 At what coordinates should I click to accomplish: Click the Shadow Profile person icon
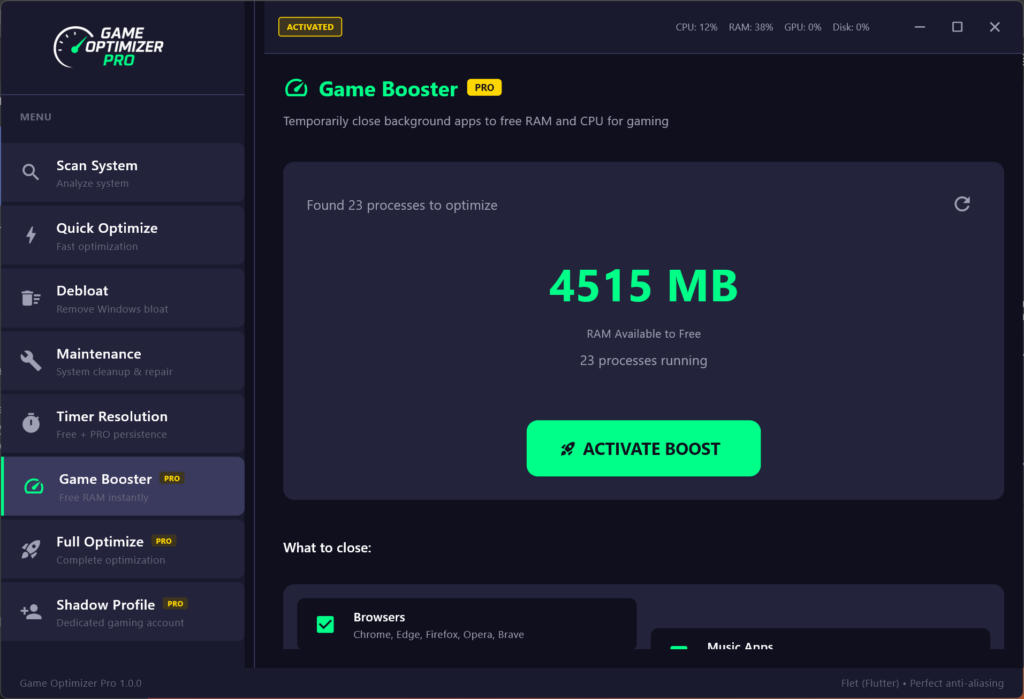coord(31,612)
